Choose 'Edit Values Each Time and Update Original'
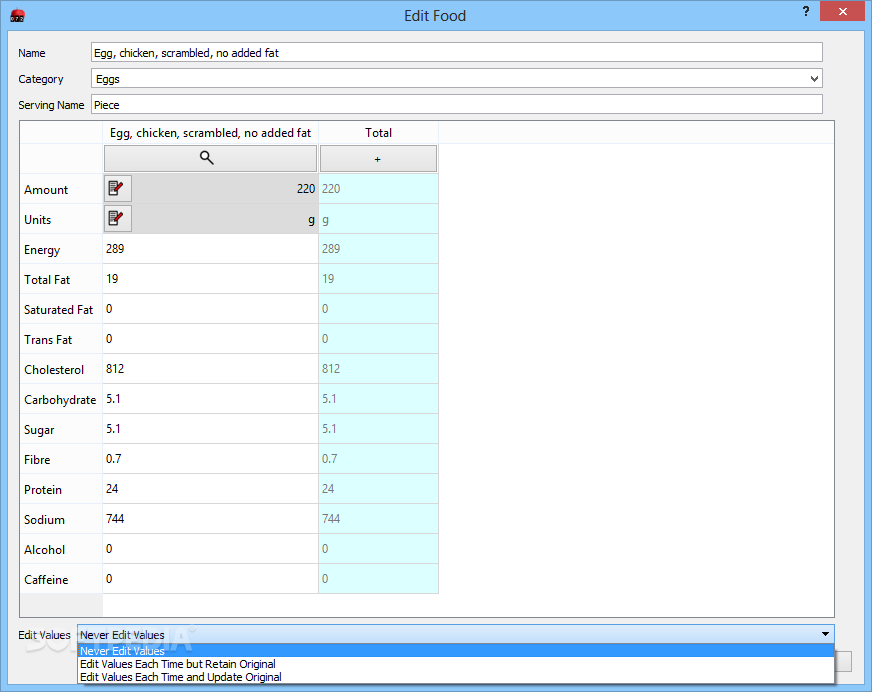The width and height of the screenshot is (872, 692). pos(455,677)
